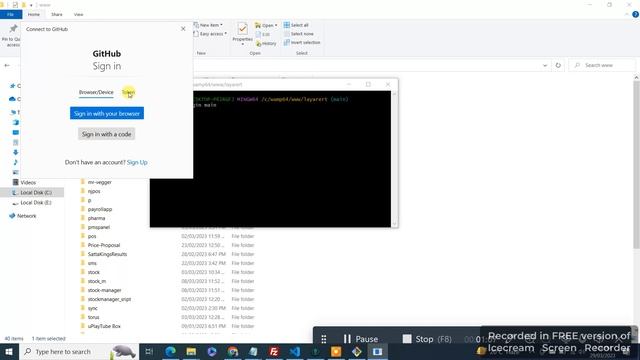Click the Properties checkmark icon
This screenshot has height=360, width=640.
[x=242, y=29]
